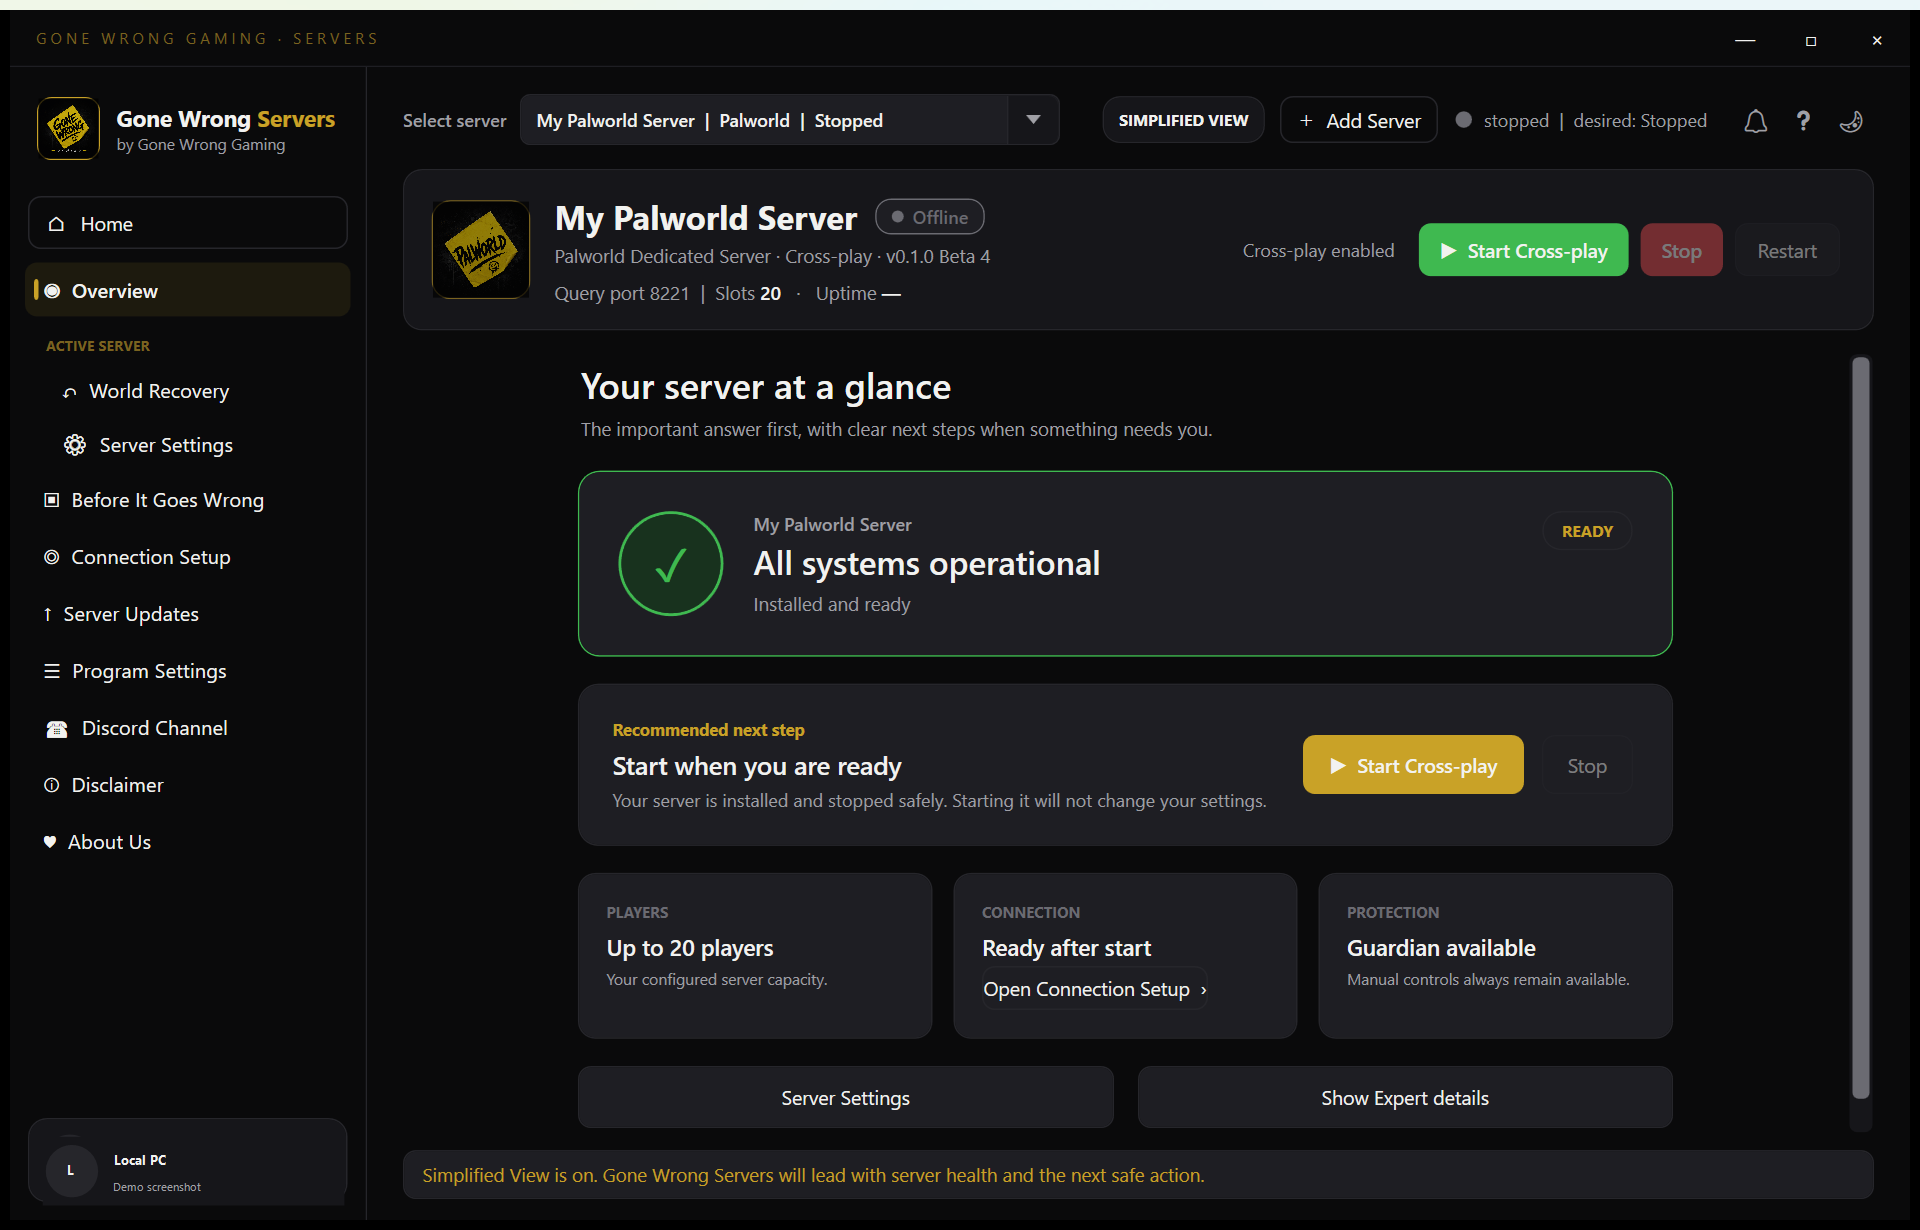This screenshot has height=1230, width=1920.
Task: Go to Home in the sidebar
Action: 188,223
